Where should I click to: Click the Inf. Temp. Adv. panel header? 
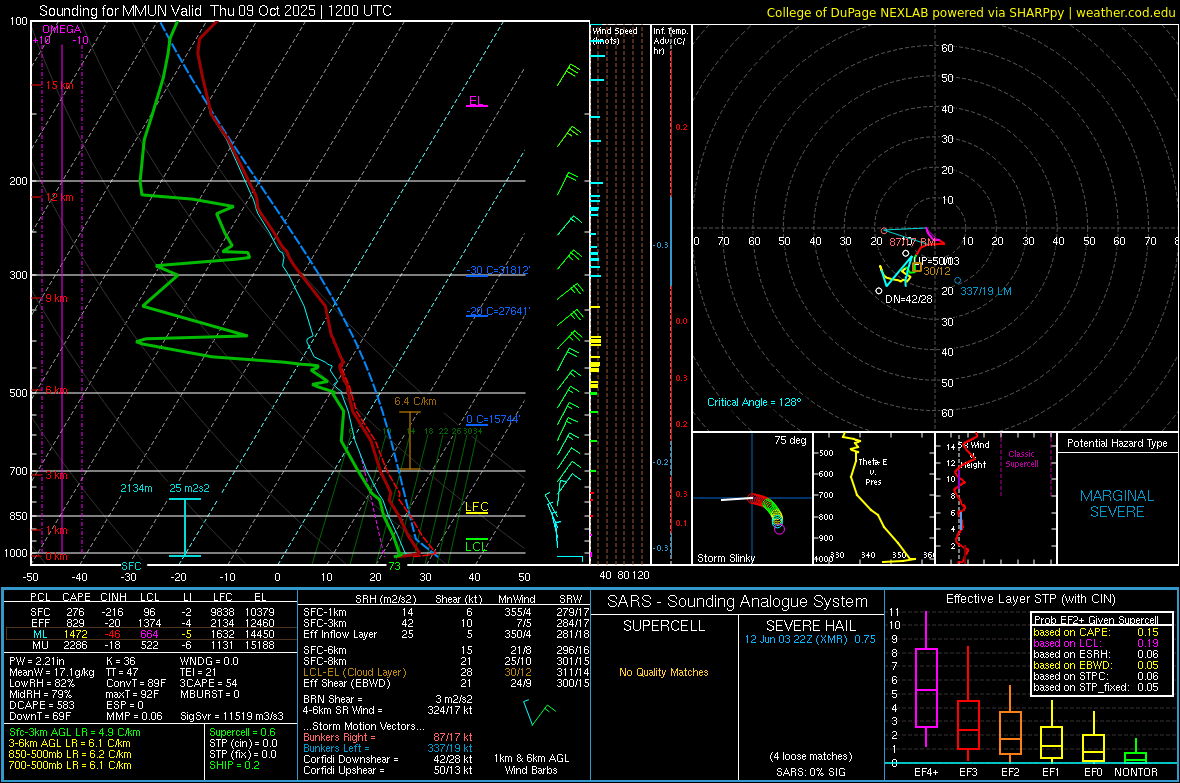point(670,41)
